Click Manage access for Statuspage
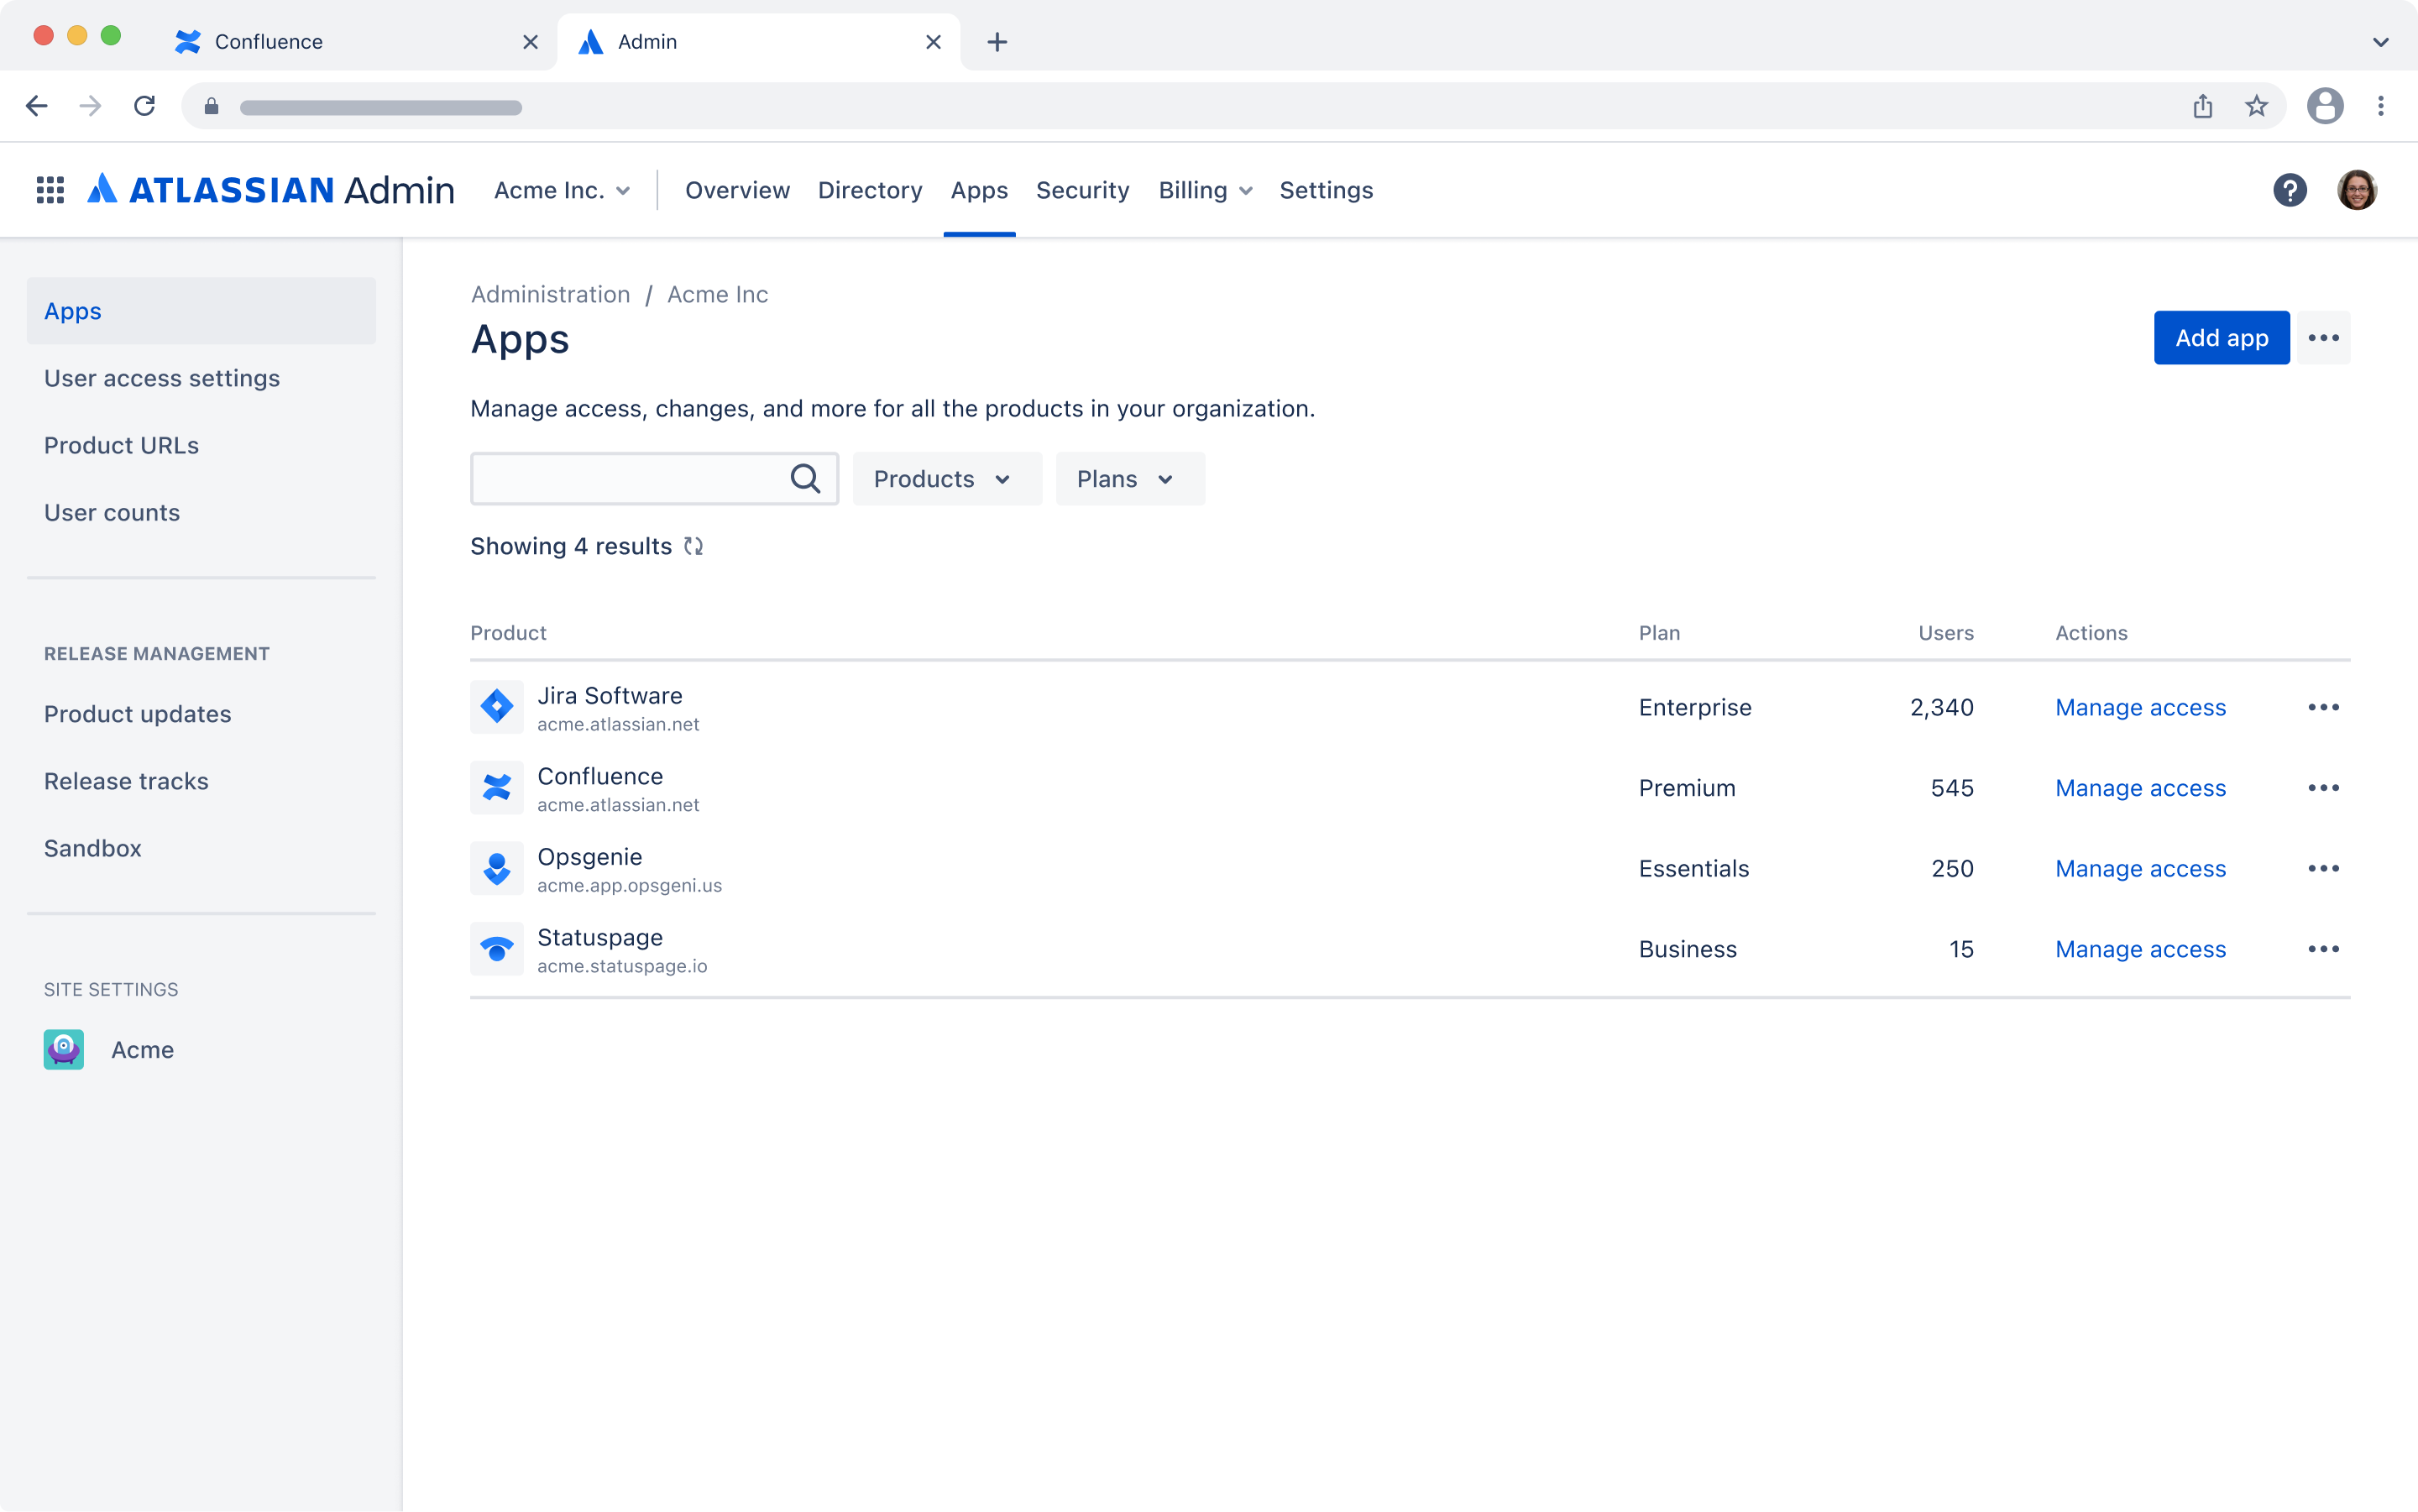Image resolution: width=2418 pixels, height=1512 pixels. tap(2140, 949)
